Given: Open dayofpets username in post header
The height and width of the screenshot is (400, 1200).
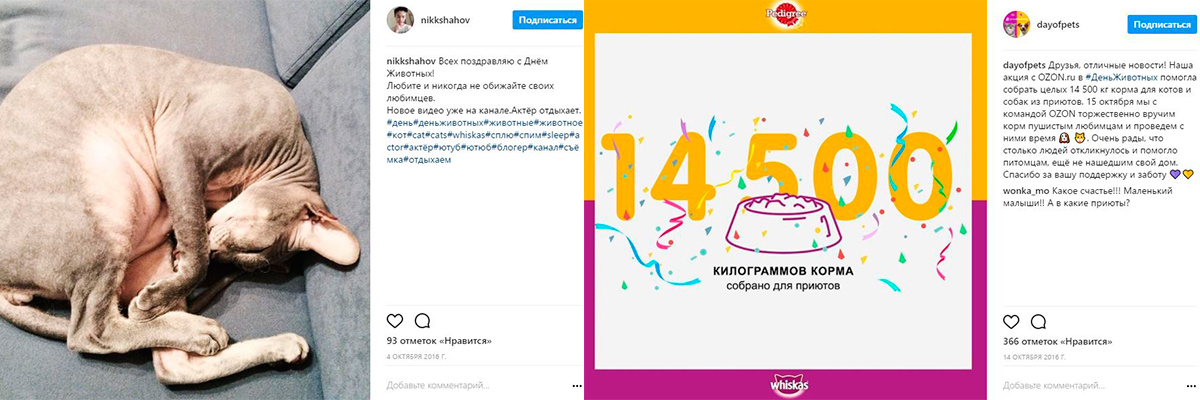Looking at the screenshot, I should [x=1063, y=24].
